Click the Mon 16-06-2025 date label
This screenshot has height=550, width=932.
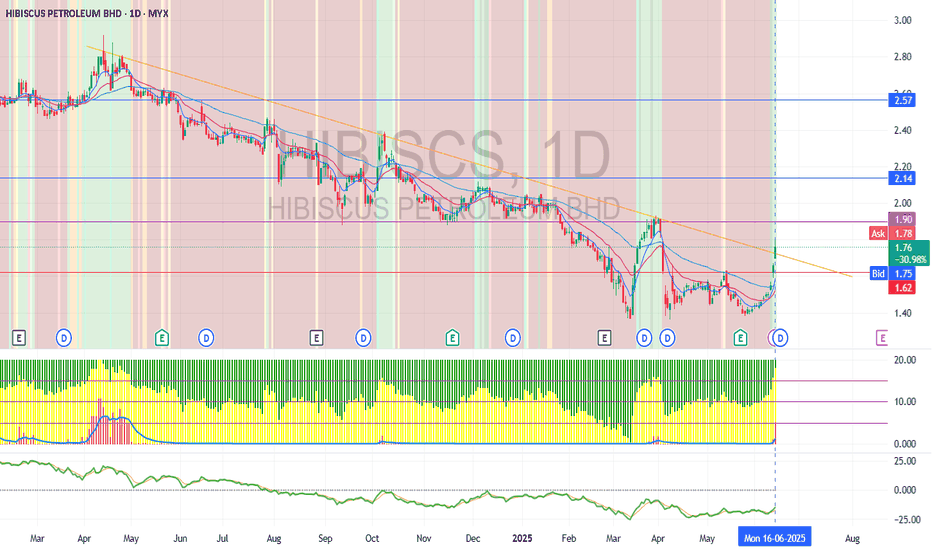point(774,538)
